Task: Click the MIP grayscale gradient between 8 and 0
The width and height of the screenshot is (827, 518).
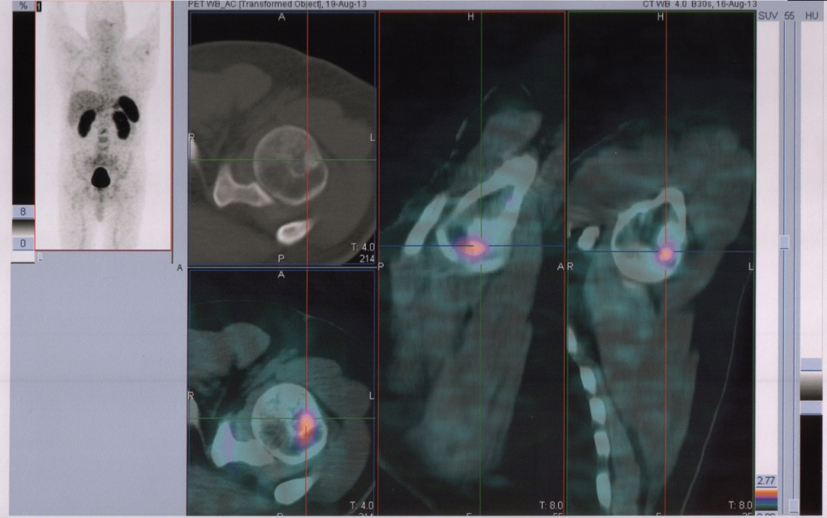Action: point(22,227)
